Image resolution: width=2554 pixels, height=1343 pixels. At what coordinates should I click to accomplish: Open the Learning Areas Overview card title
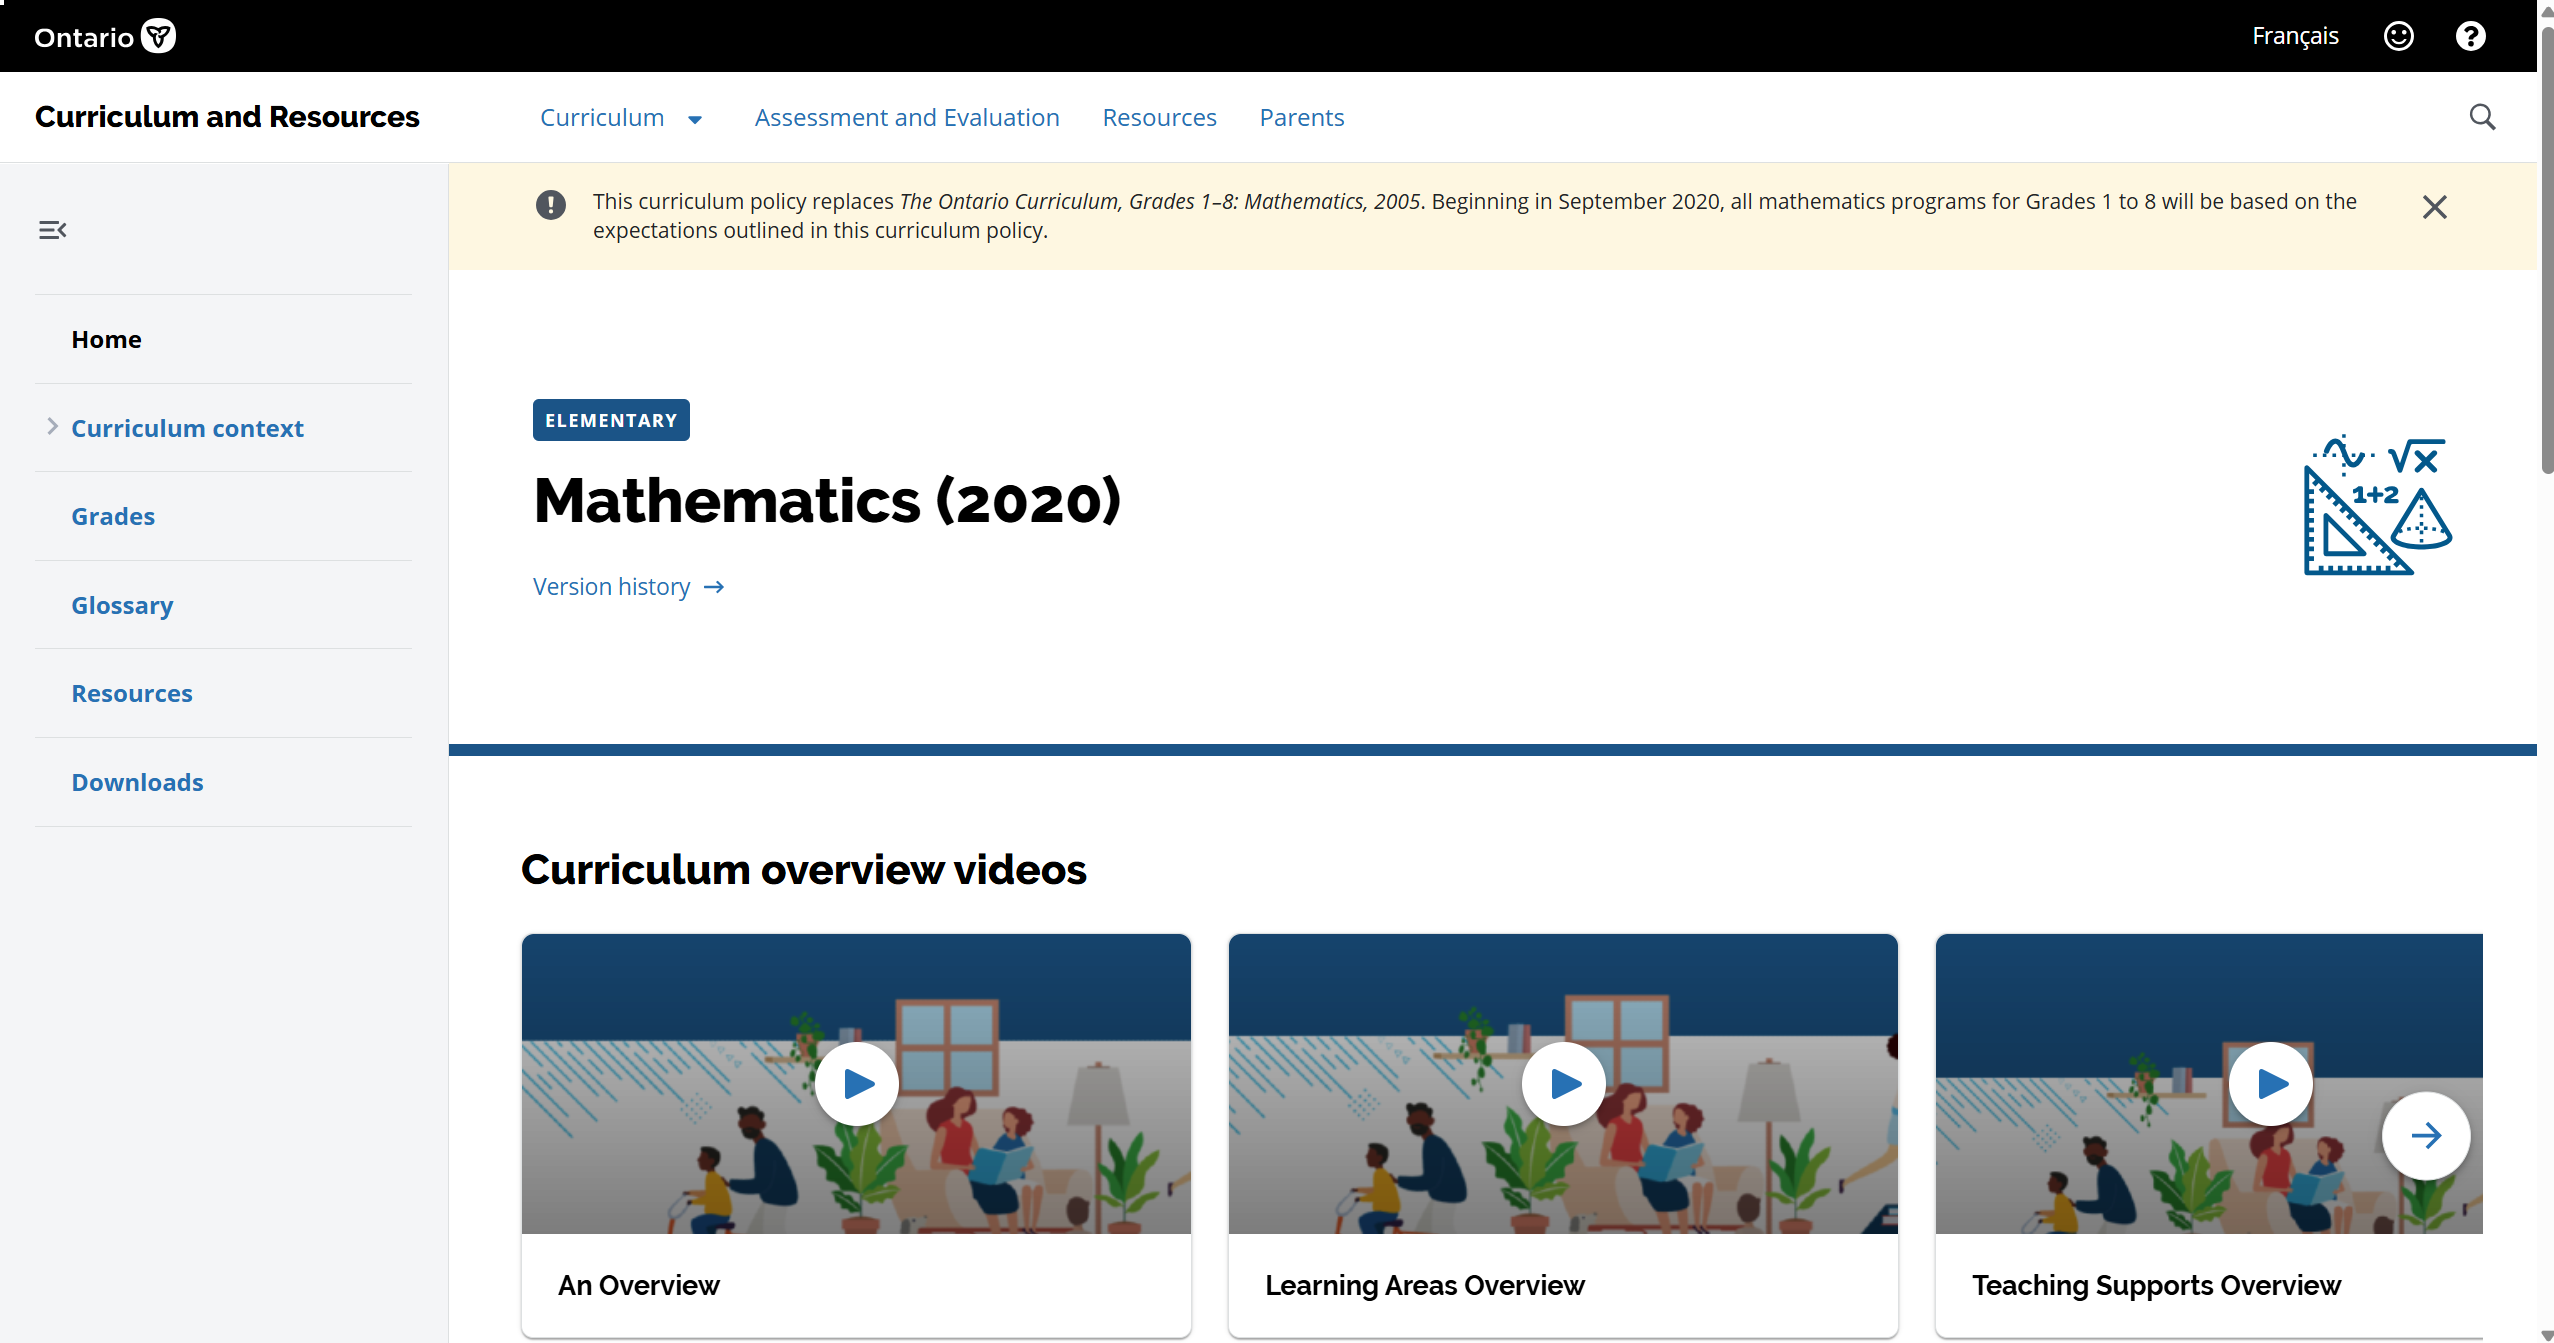point(1425,1285)
